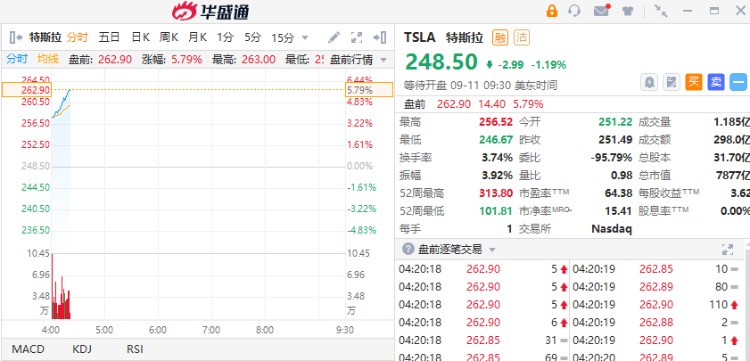
Task: Open the 盘前逐笔交易 dropdown
Action: [492, 250]
